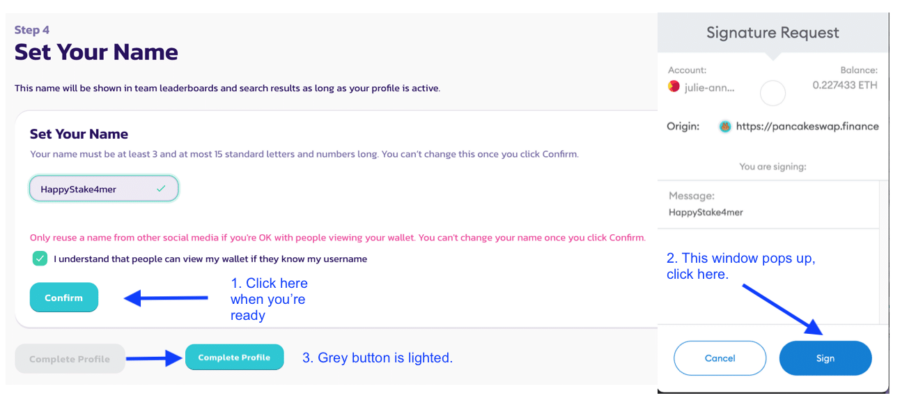Click the julie-ann account name

pyautogui.click(x=707, y=86)
